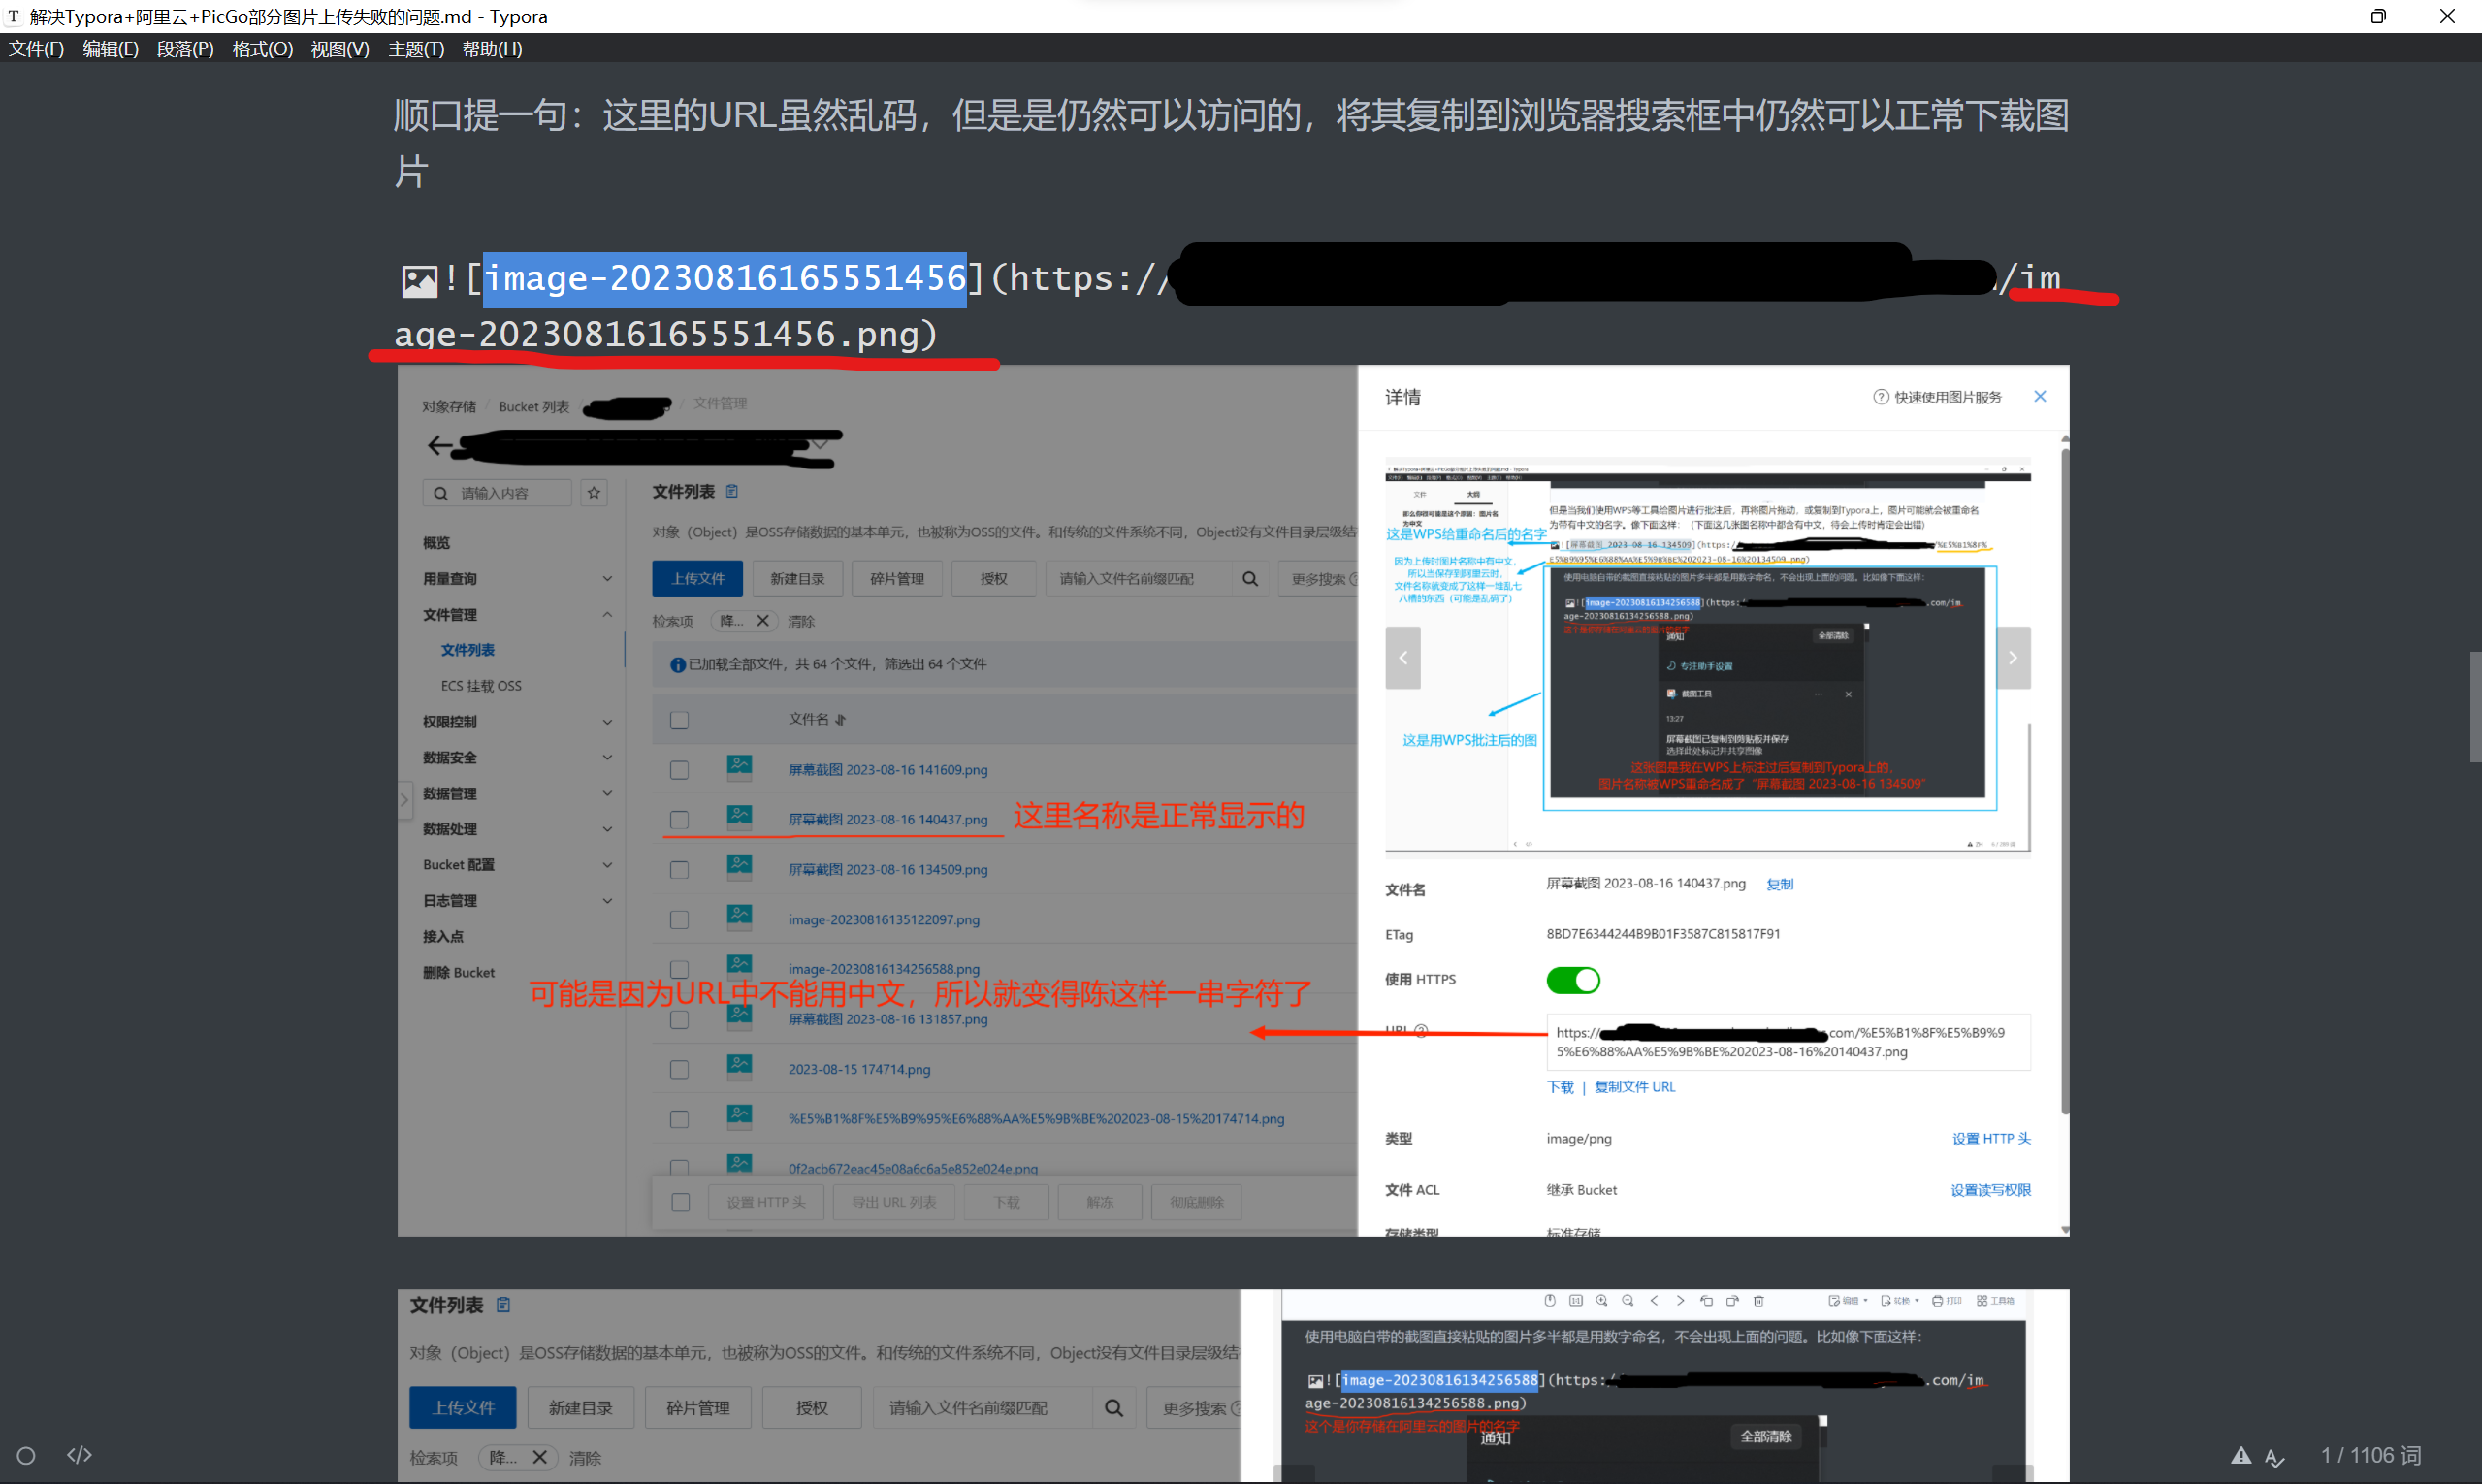Click the back arrow in the Bucket header
2482x1484 pixels.
coord(439,446)
